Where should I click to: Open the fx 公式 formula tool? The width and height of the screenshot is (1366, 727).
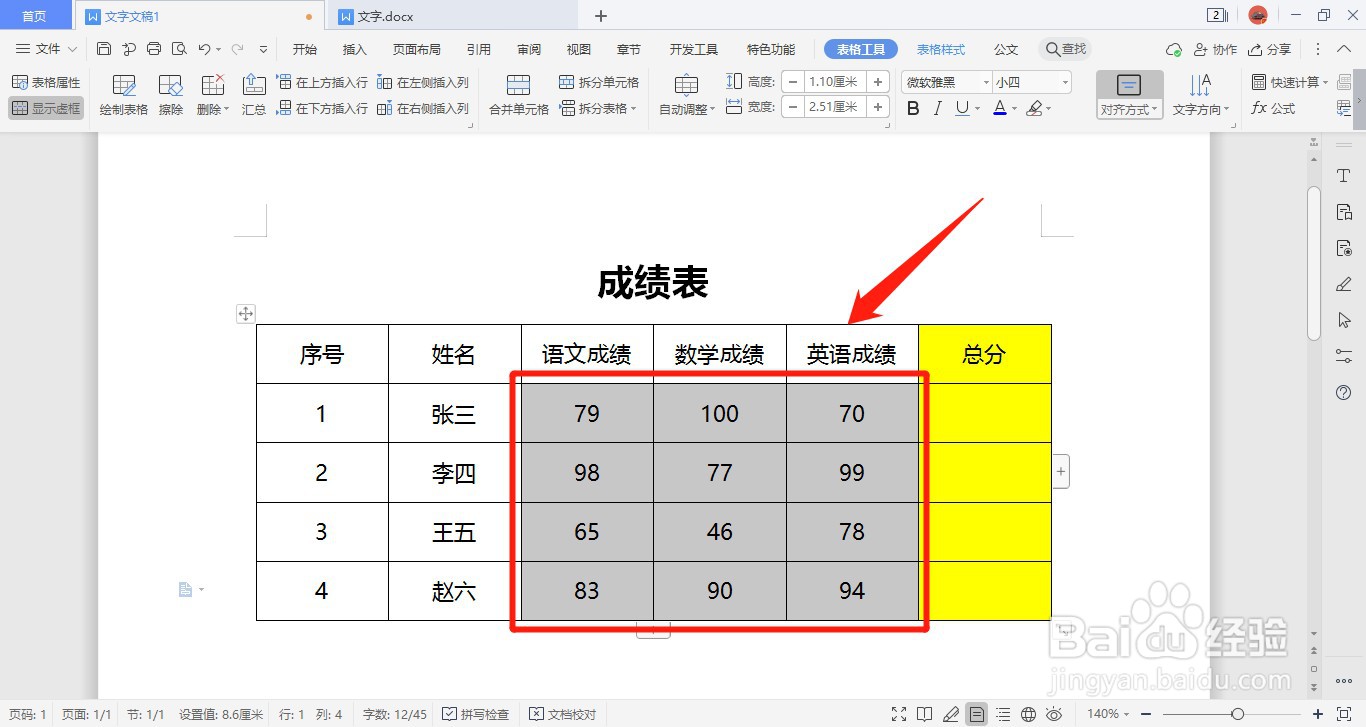pyautogui.click(x=1274, y=108)
